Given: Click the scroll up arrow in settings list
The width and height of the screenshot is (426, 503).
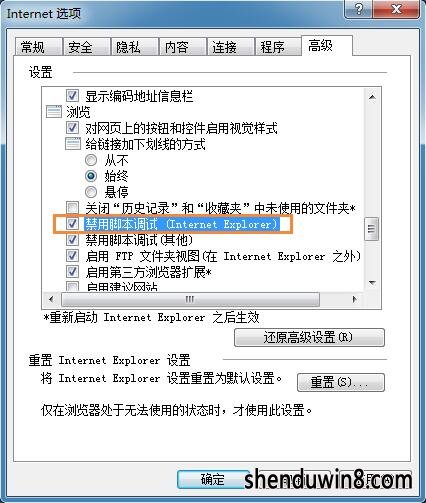Looking at the screenshot, I should tap(372, 97).
